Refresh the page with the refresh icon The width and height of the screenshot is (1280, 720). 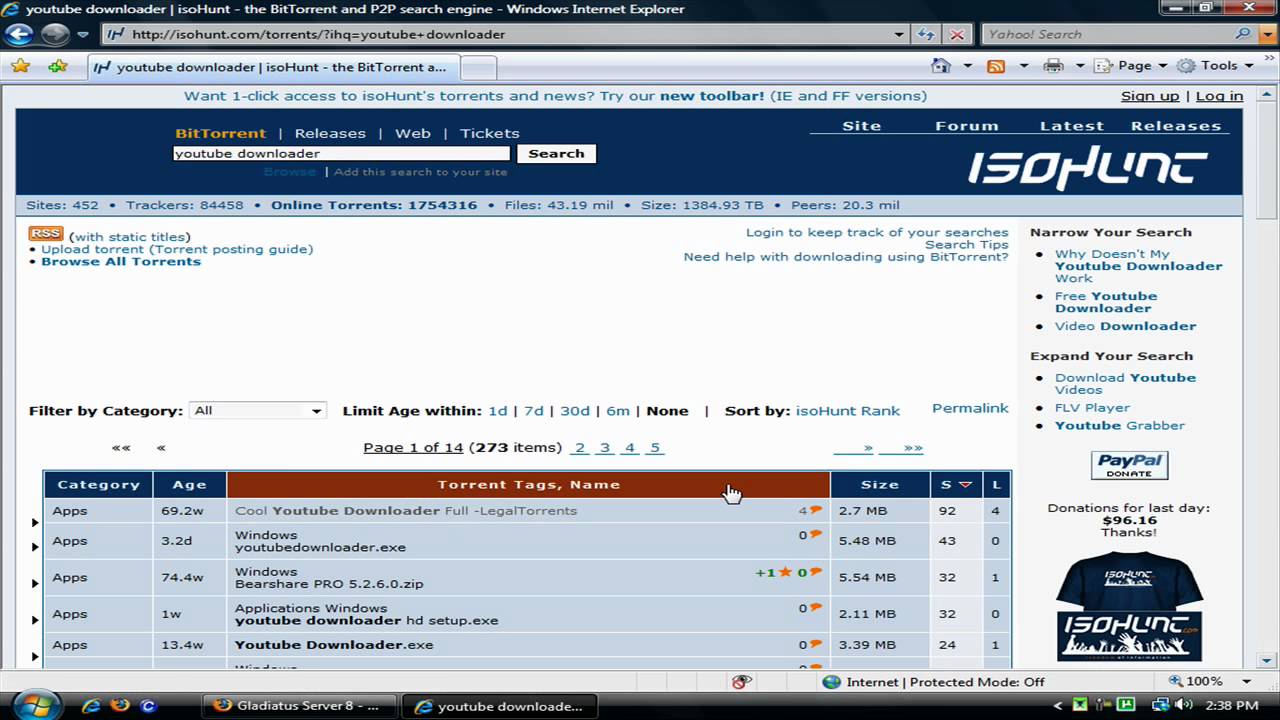pos(925,34)
